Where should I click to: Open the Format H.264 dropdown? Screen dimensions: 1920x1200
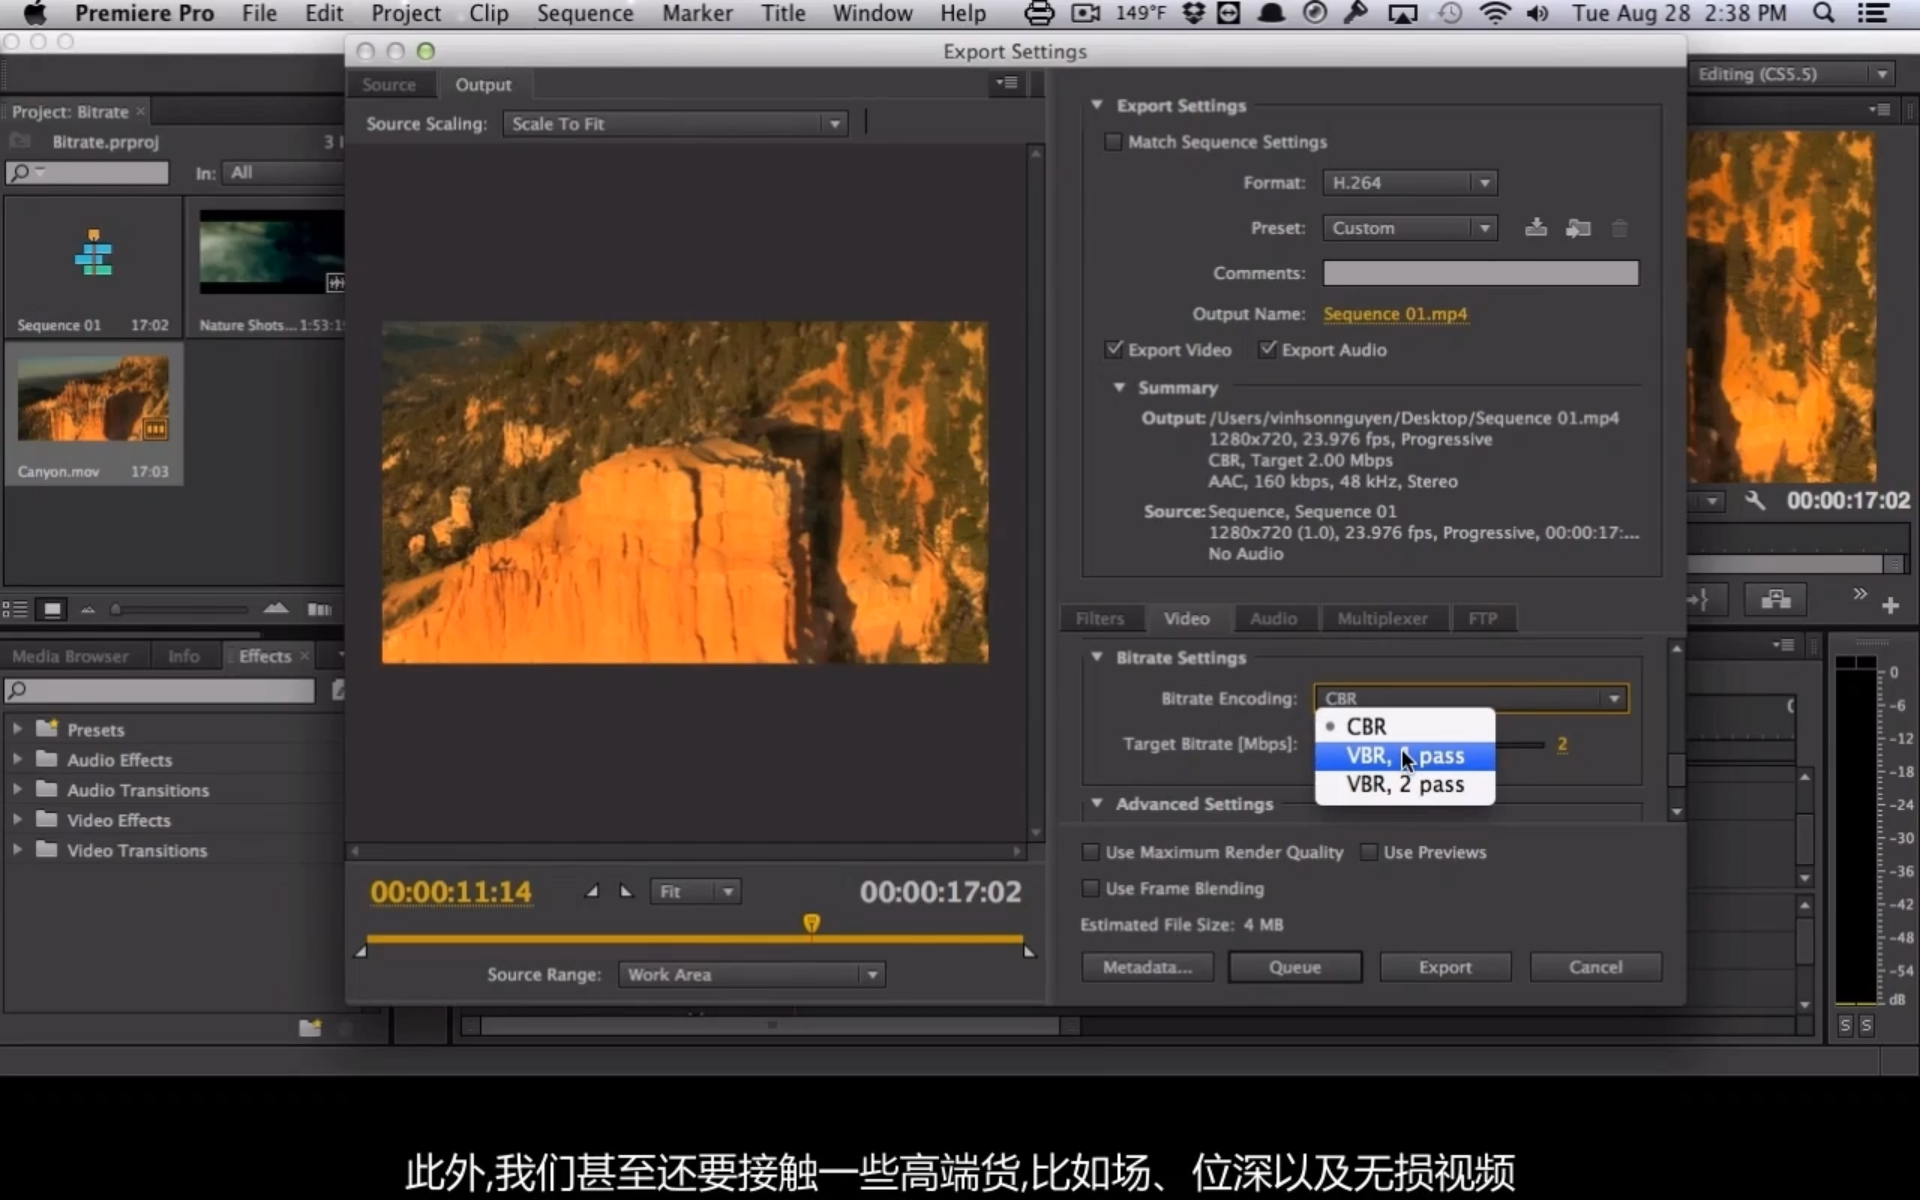click(x=1409, y=183)
